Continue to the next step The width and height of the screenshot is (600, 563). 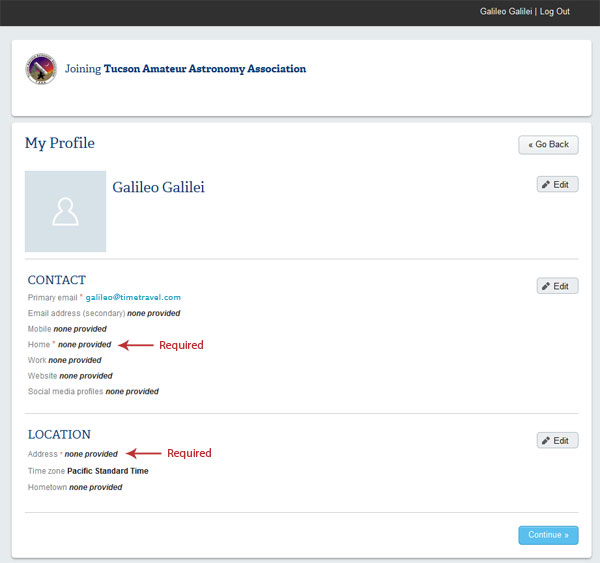point(548,535)
